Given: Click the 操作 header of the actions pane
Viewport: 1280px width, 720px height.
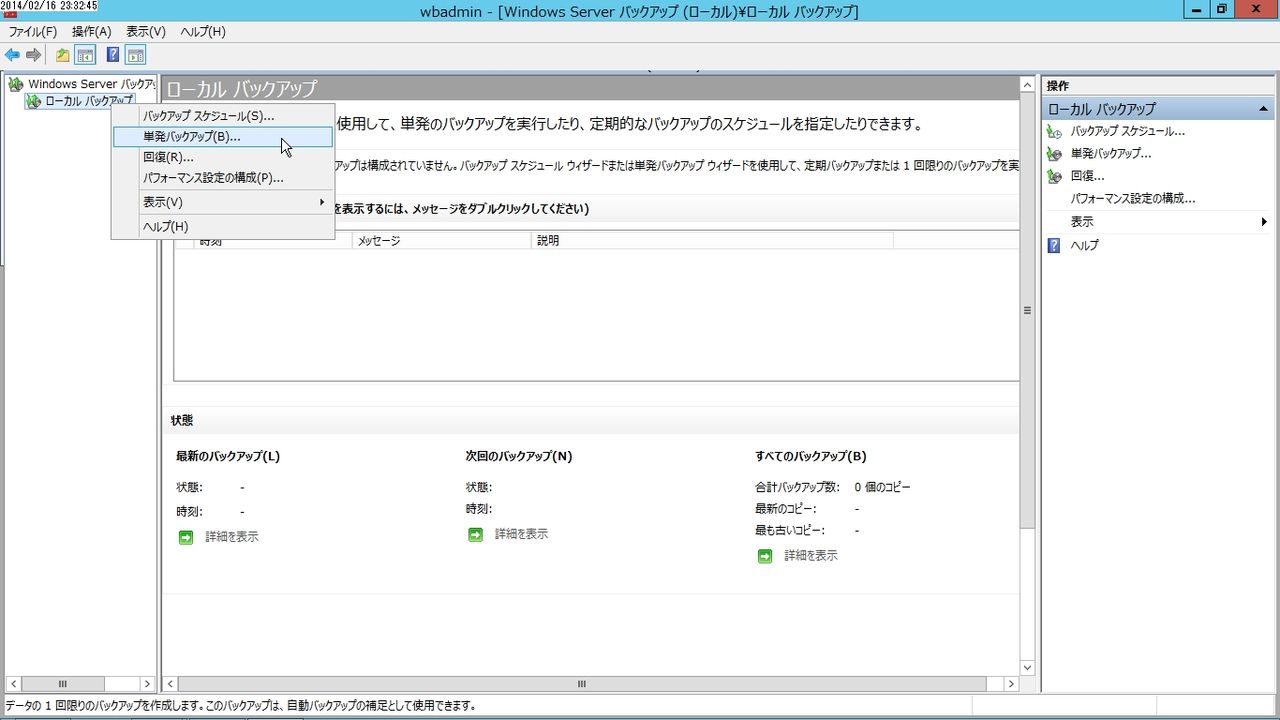Looking at the screenshot, I should 1058,86.
